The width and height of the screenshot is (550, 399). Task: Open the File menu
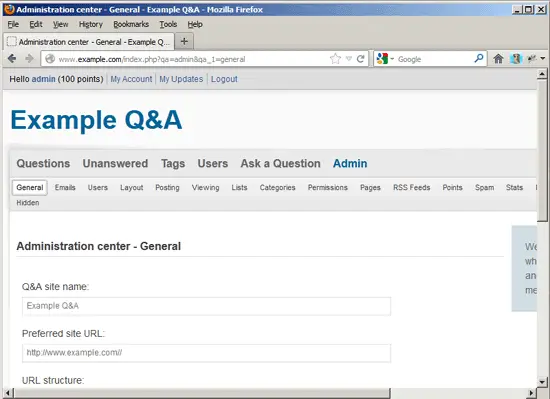coord(13,24)
